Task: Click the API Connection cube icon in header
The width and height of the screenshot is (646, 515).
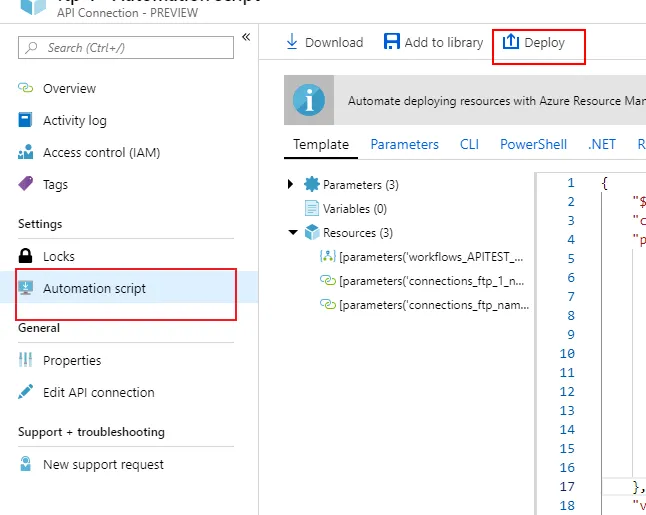Action: [x=33, y=6]
